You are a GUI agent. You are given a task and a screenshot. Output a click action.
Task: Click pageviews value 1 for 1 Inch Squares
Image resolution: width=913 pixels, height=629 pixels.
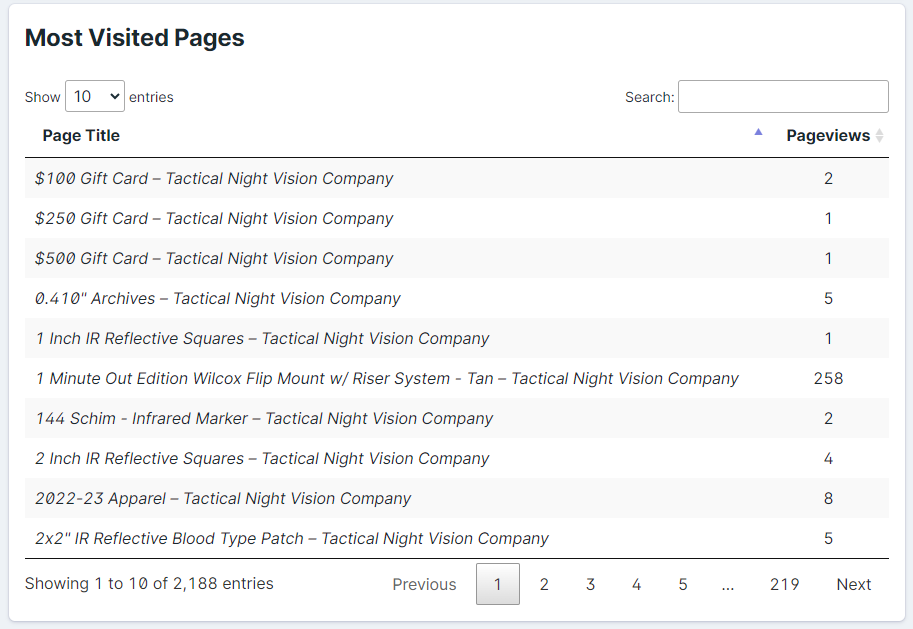coord(828,338)
